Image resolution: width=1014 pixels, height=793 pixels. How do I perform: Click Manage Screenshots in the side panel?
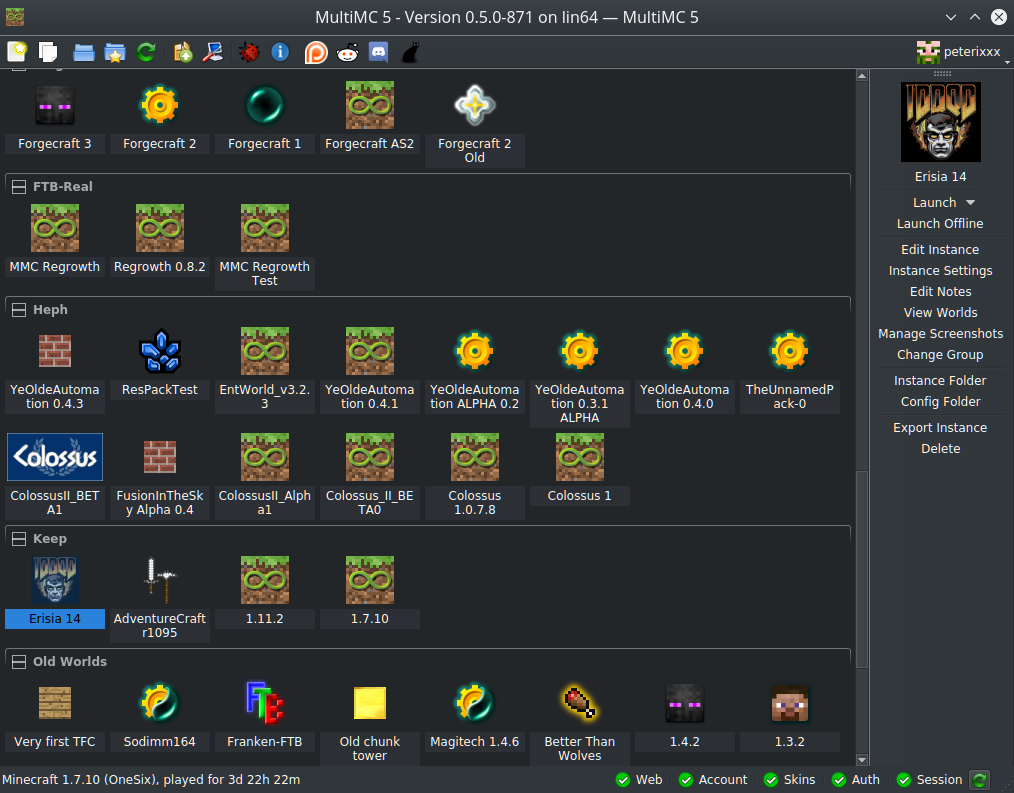point(940,334)
